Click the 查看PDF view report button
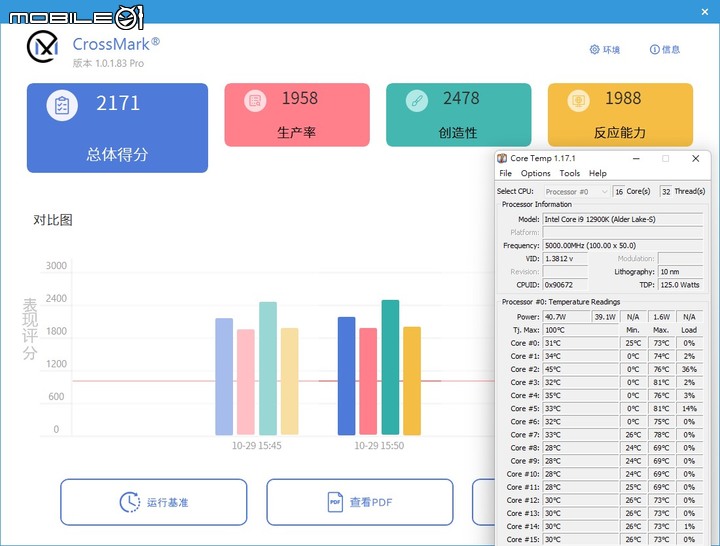This screenshot has height=546, width=720. 360,502
